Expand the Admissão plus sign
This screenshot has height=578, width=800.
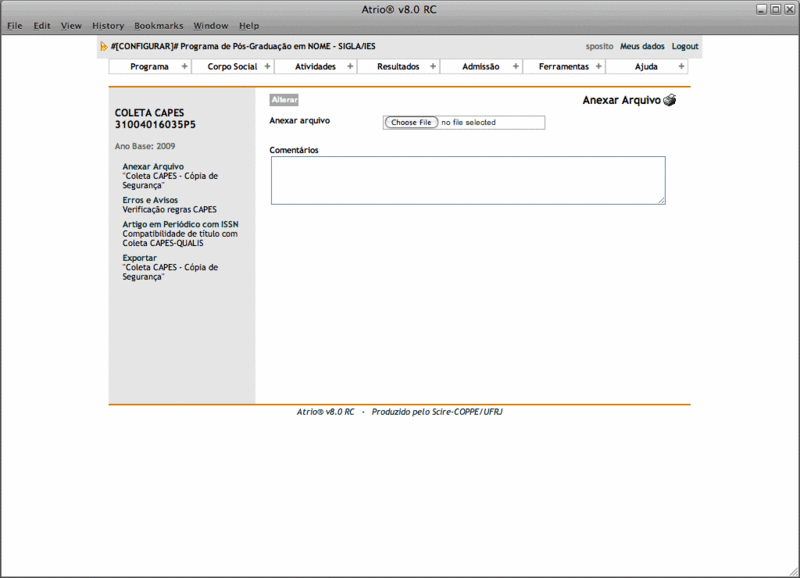coord(516,67)
